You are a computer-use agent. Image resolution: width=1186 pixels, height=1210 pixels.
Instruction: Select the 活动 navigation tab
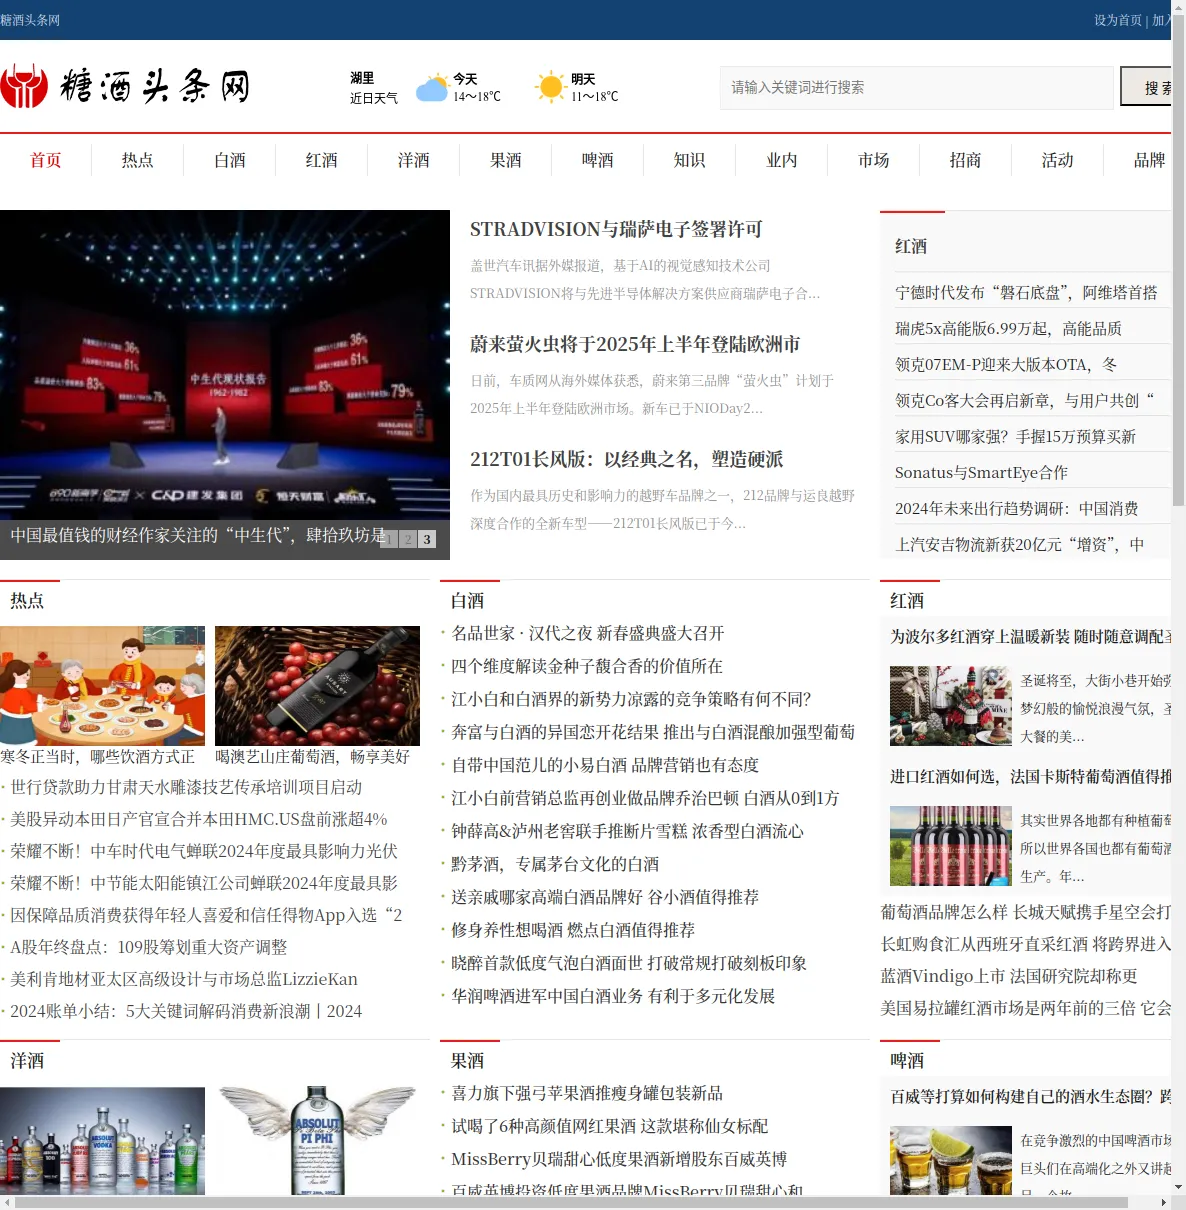pos(1058,160)
